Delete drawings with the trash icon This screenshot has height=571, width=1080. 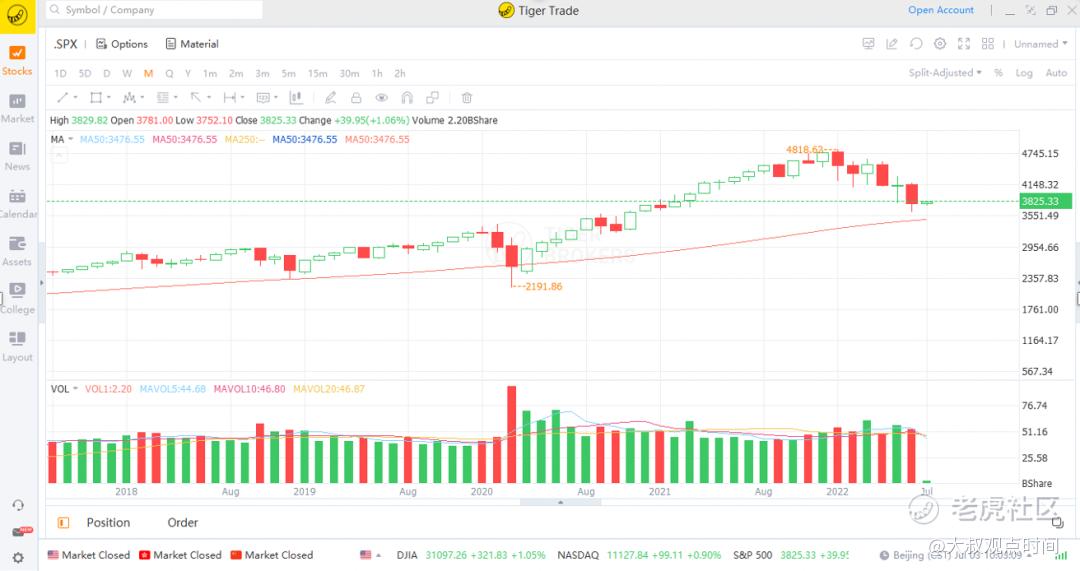point(466,98)
